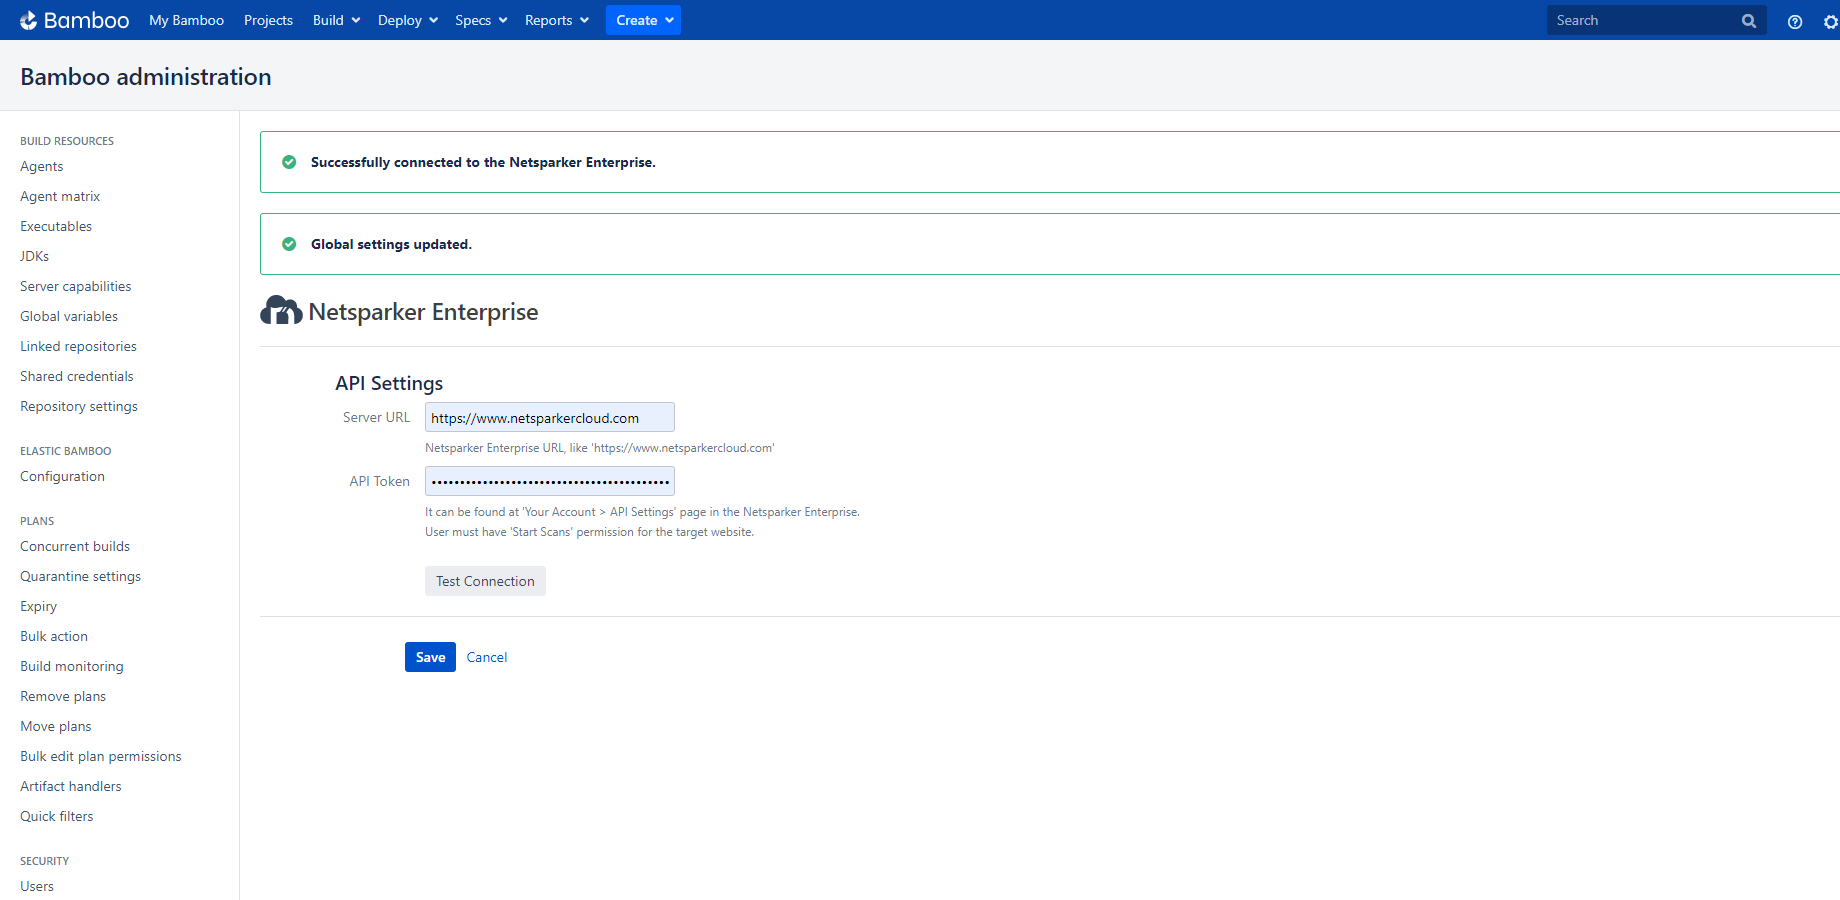Open Artifact handlers link

(x=71, y=786)
